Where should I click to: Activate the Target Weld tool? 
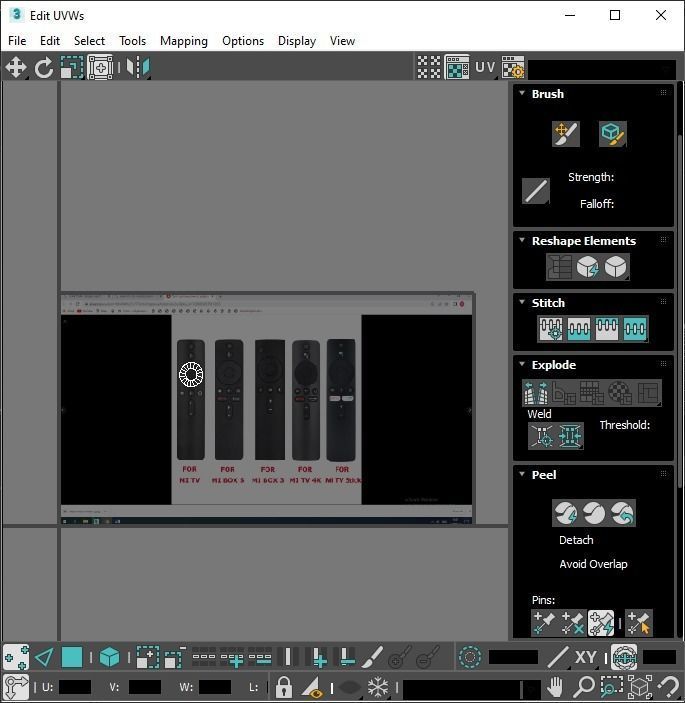(542, 435)
